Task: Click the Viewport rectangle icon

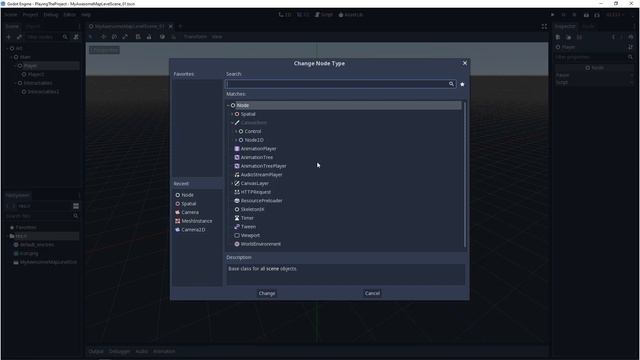Action: tap(237, 236)
